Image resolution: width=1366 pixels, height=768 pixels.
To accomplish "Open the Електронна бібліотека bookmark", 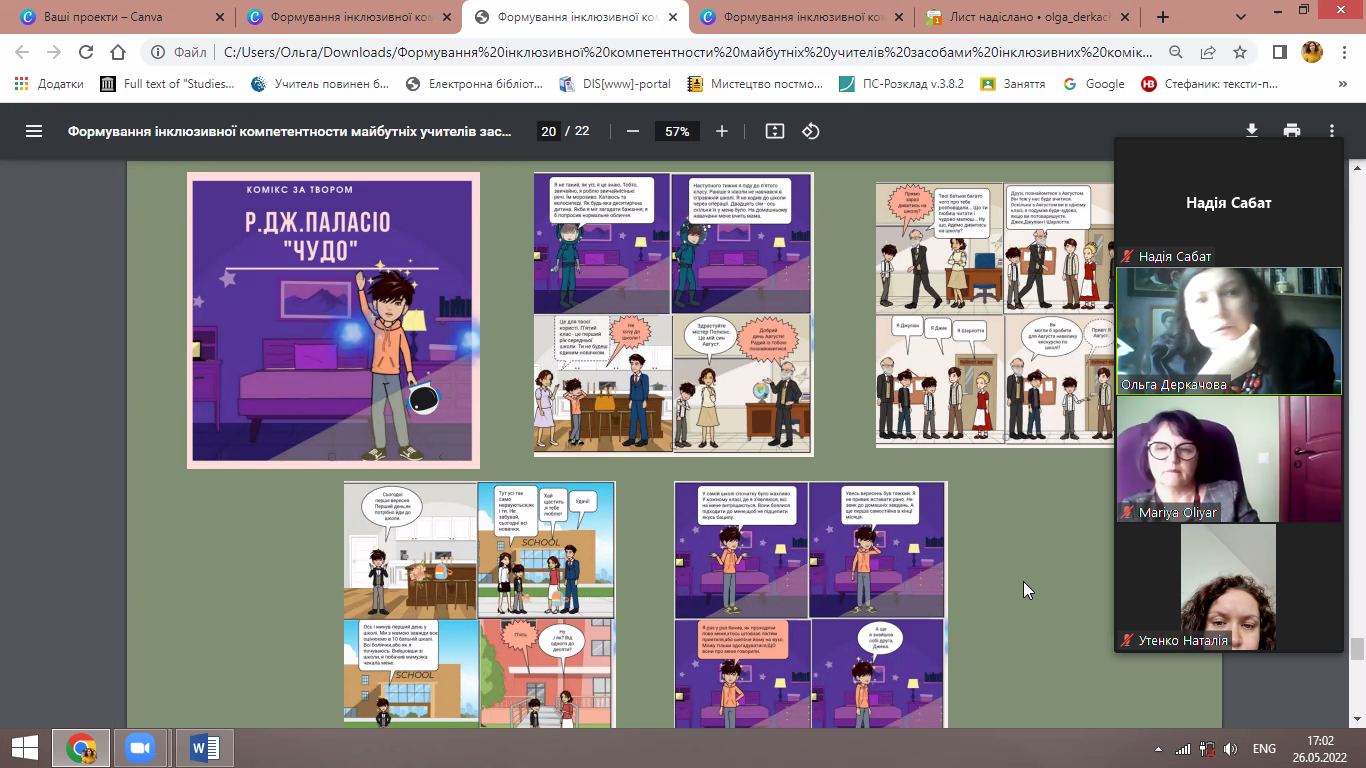I will tap(475, 84).
